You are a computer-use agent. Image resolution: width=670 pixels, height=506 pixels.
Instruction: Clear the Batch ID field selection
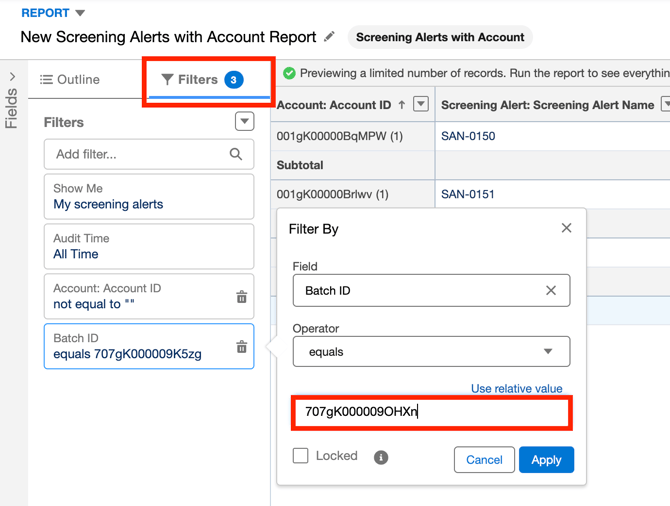pyautogui.click(x=551, y=291)
